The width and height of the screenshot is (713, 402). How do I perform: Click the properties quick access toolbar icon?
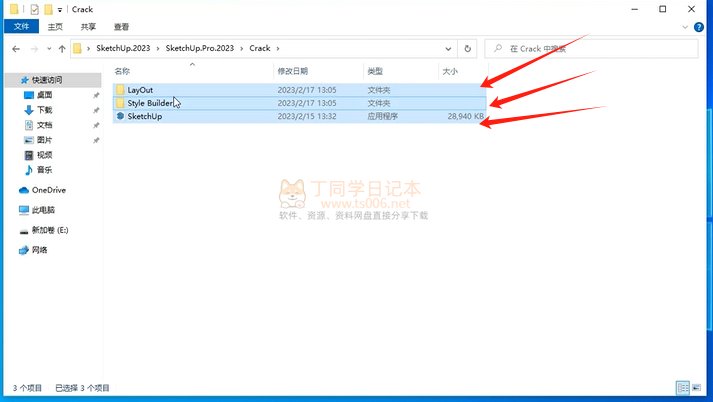[35, 9]
